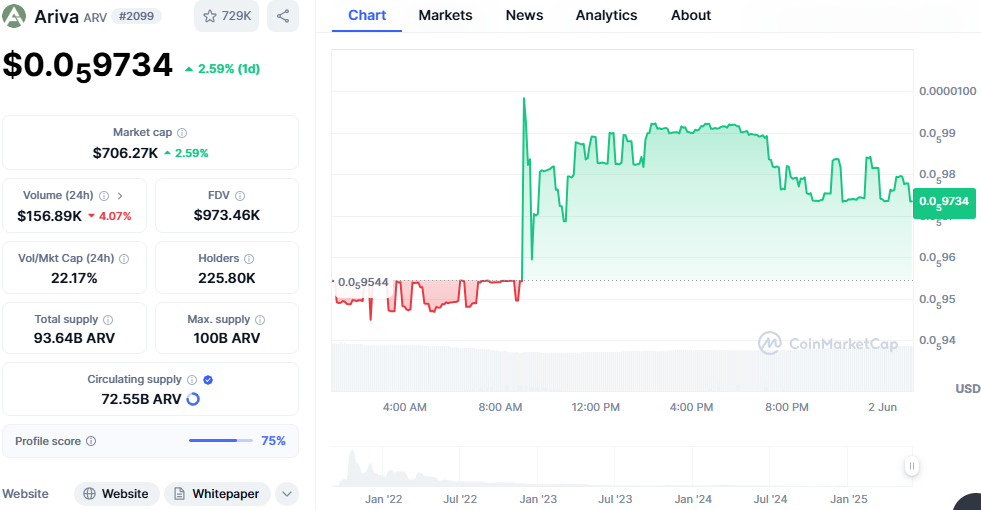Image resolution: width=981 pixels, height=510 pixels.
Task: Open the Holders info icon
Action: point(249,259)
